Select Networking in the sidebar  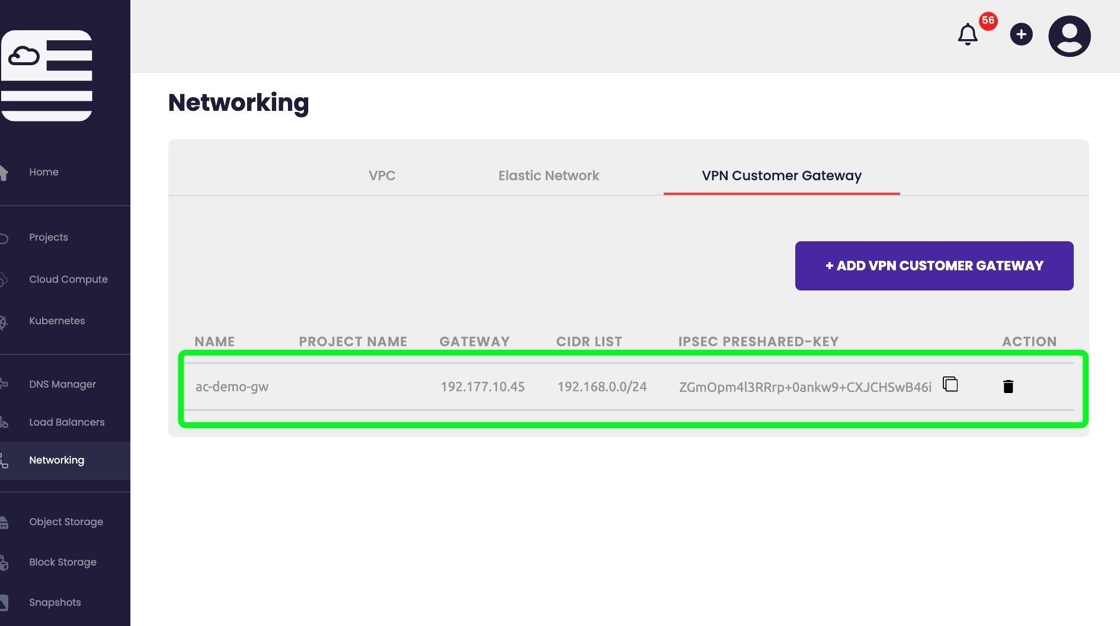(x=56, y=460)
